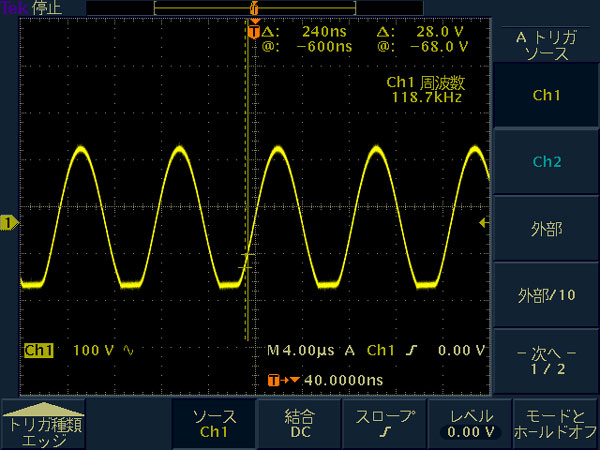Open the トリガ種類 エッジ menu
The width and height of the screenshot is (600, 450).
coord(45,425)
